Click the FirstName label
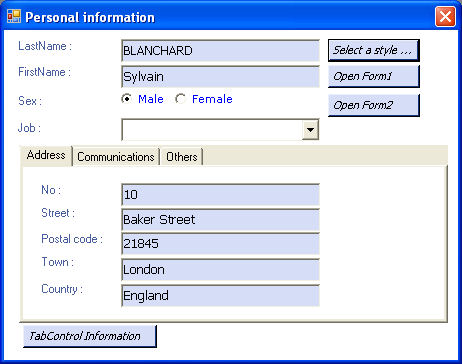The image size is (462, 364). click(44, 72)
